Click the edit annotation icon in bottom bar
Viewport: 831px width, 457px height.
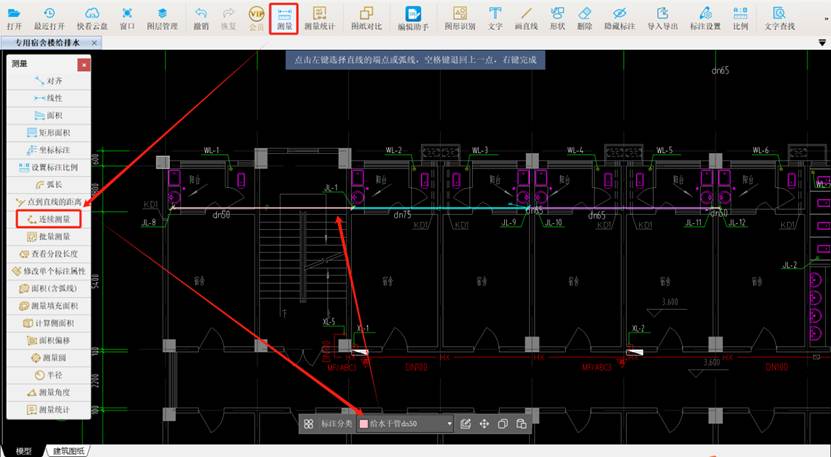[465, 424]
